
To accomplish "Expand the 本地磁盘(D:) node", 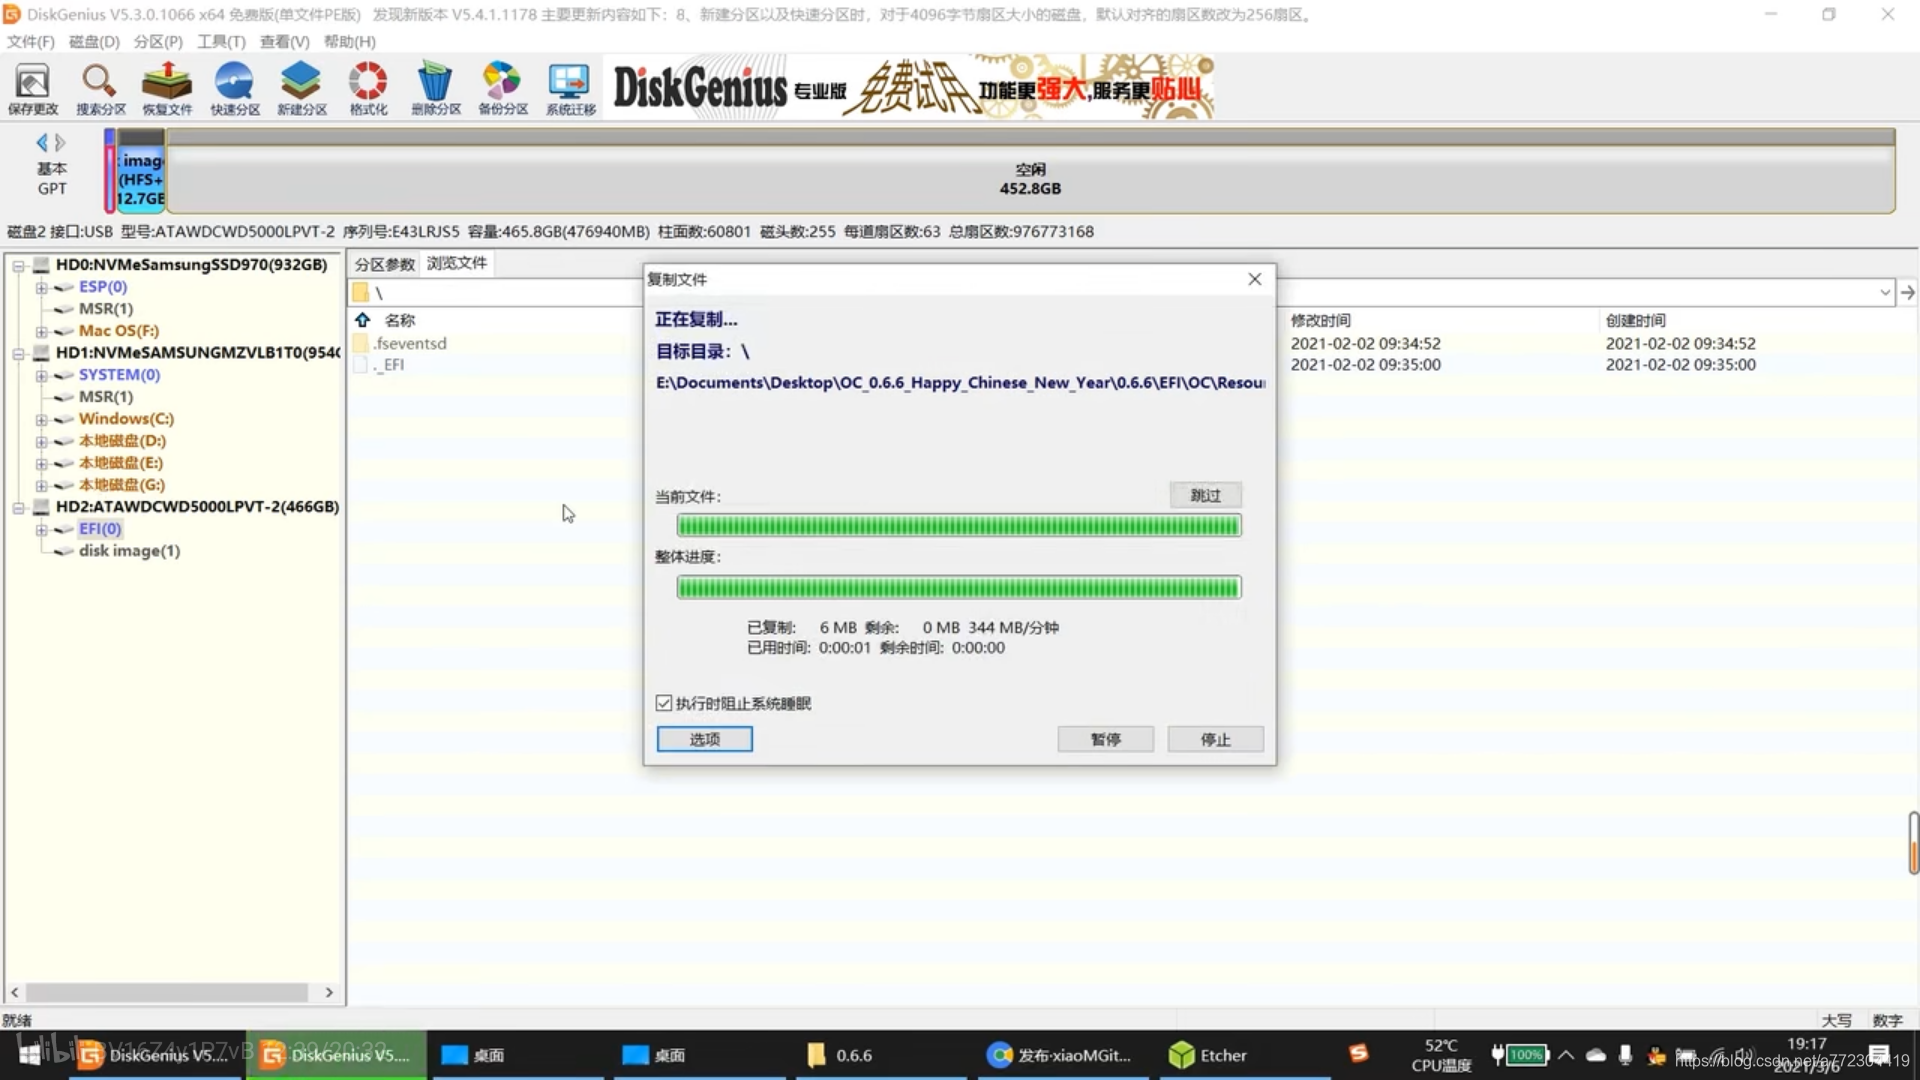I will click(x=41, y=441).
